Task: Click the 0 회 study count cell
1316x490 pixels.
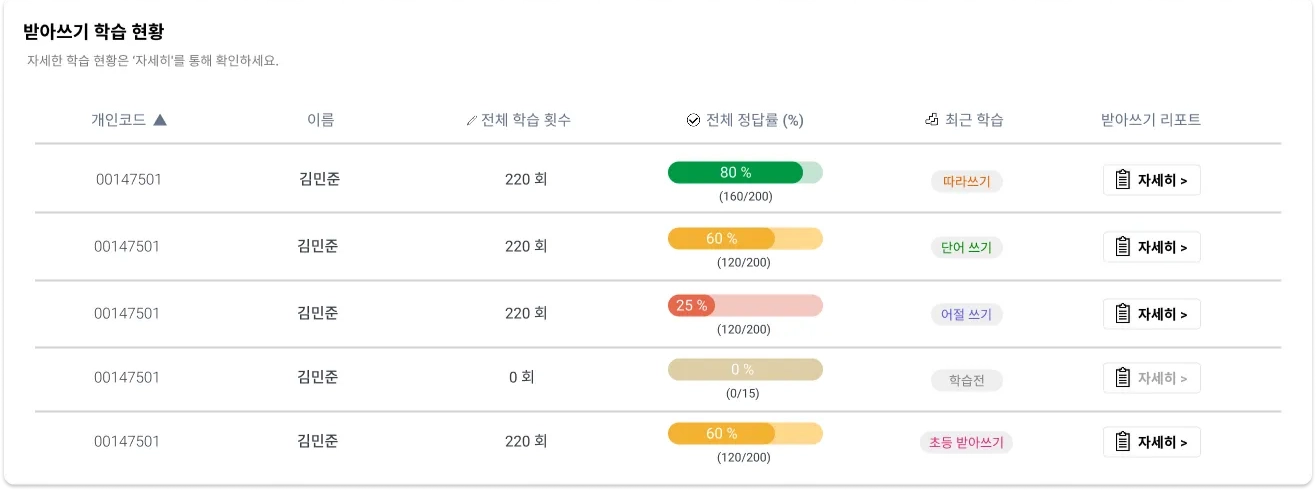Action: (x=522, y=378)
